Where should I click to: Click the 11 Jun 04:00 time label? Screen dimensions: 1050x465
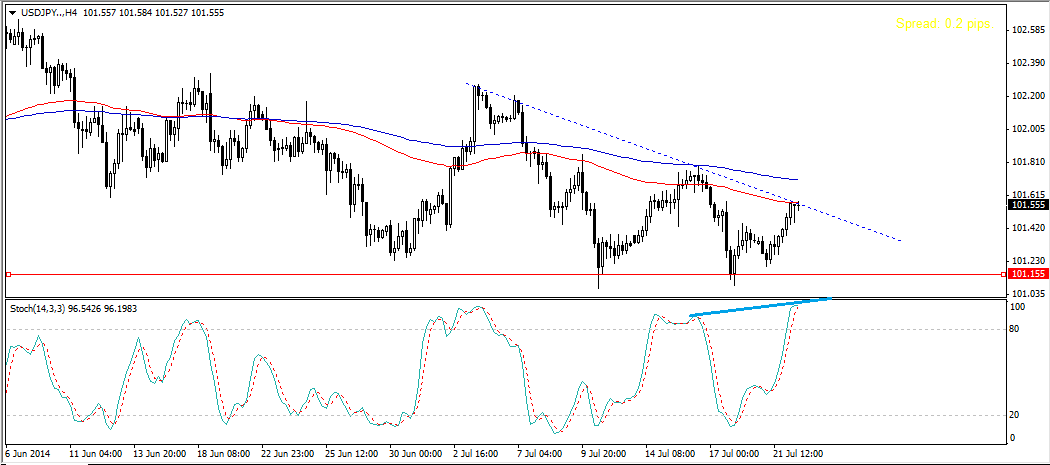click(x=96, y=454)
